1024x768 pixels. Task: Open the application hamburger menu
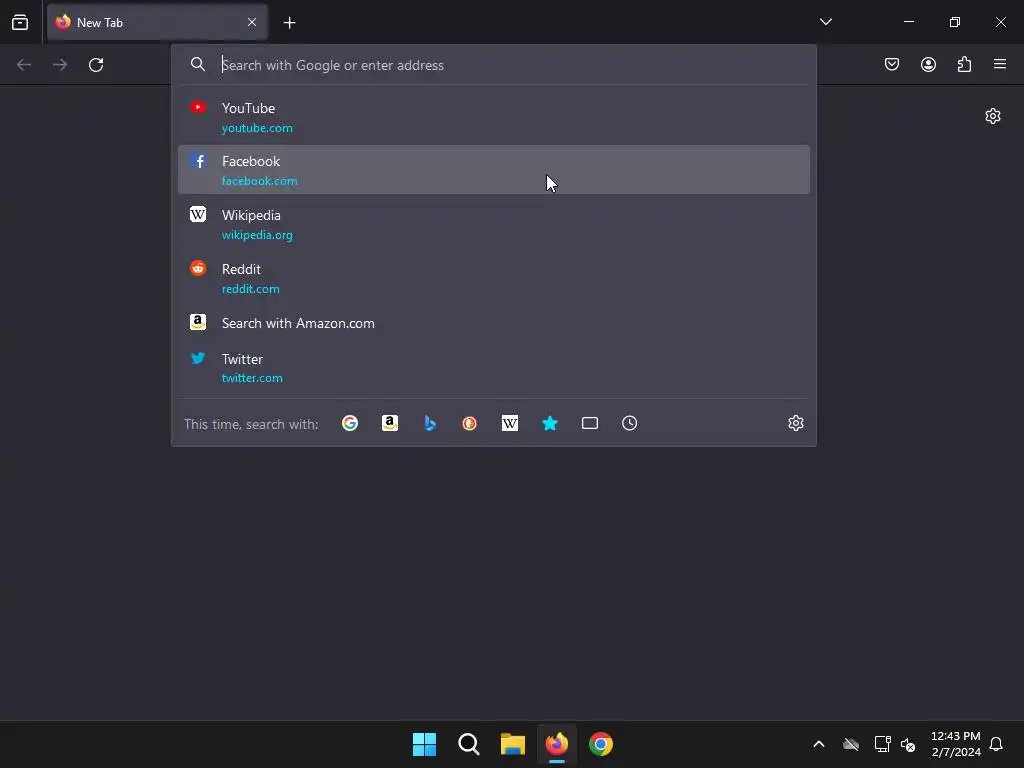[x=1000, y=64]
